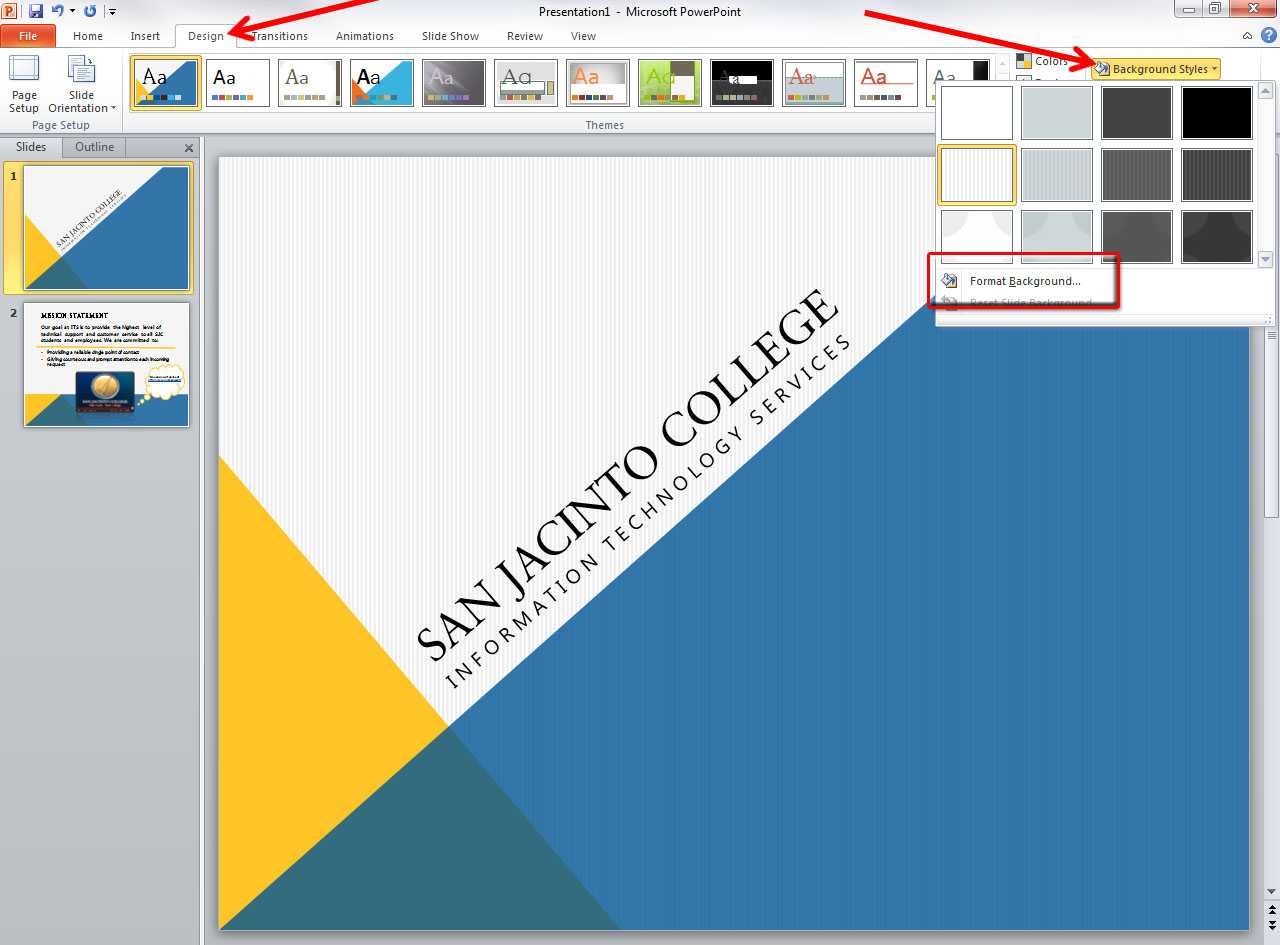Image resolution: width=1280 pixels, height=945 pixels.
Task: Open the Background Styles dropdown
Action: 1155,69
